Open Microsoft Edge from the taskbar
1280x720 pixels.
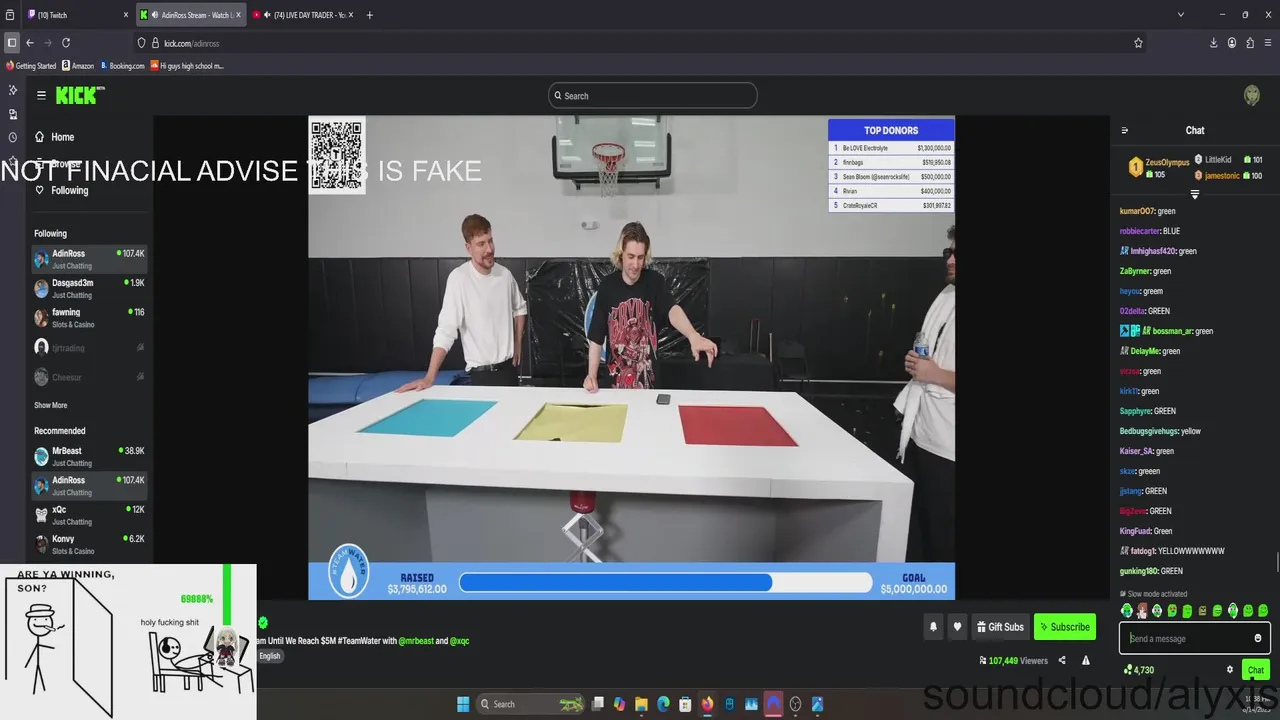663,704
